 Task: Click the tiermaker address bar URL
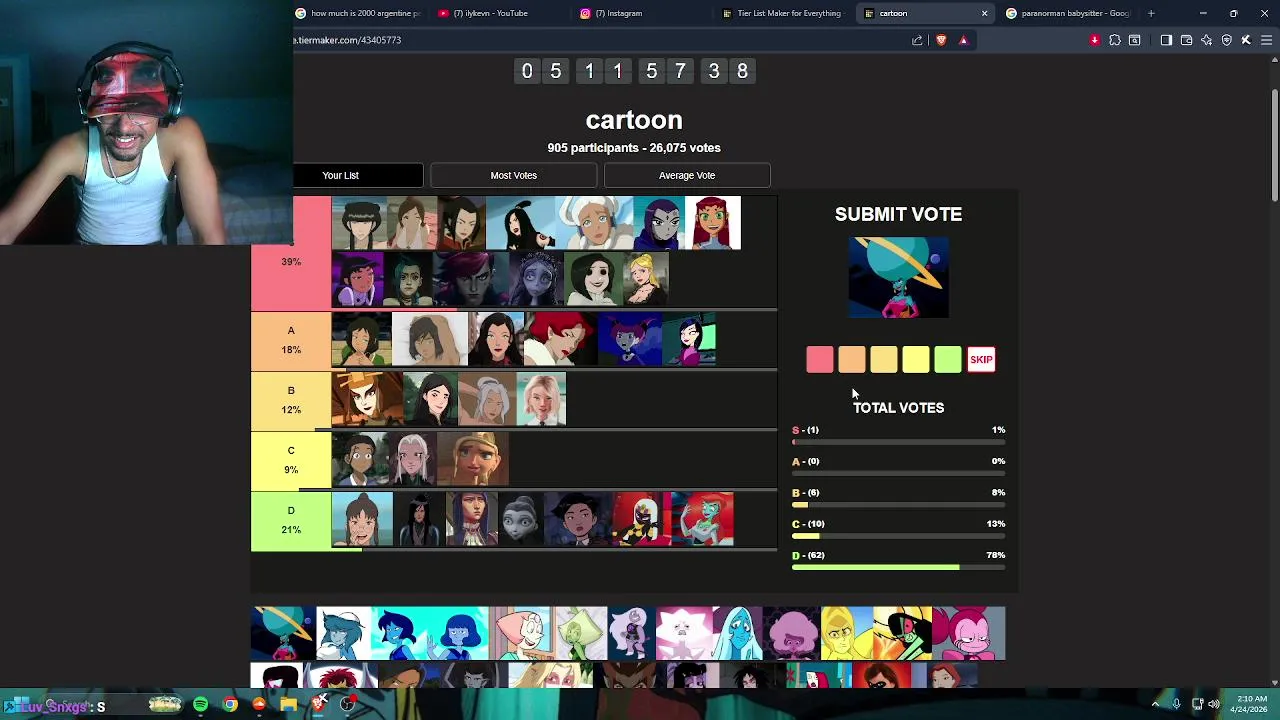pos(347,40)
